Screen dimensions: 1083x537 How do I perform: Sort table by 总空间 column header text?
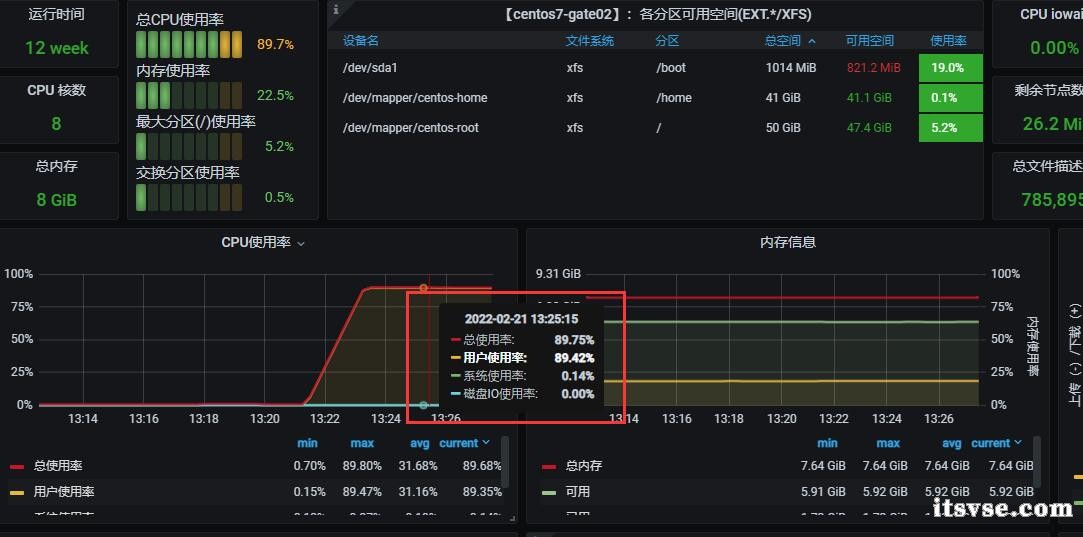tap(783, 41)
